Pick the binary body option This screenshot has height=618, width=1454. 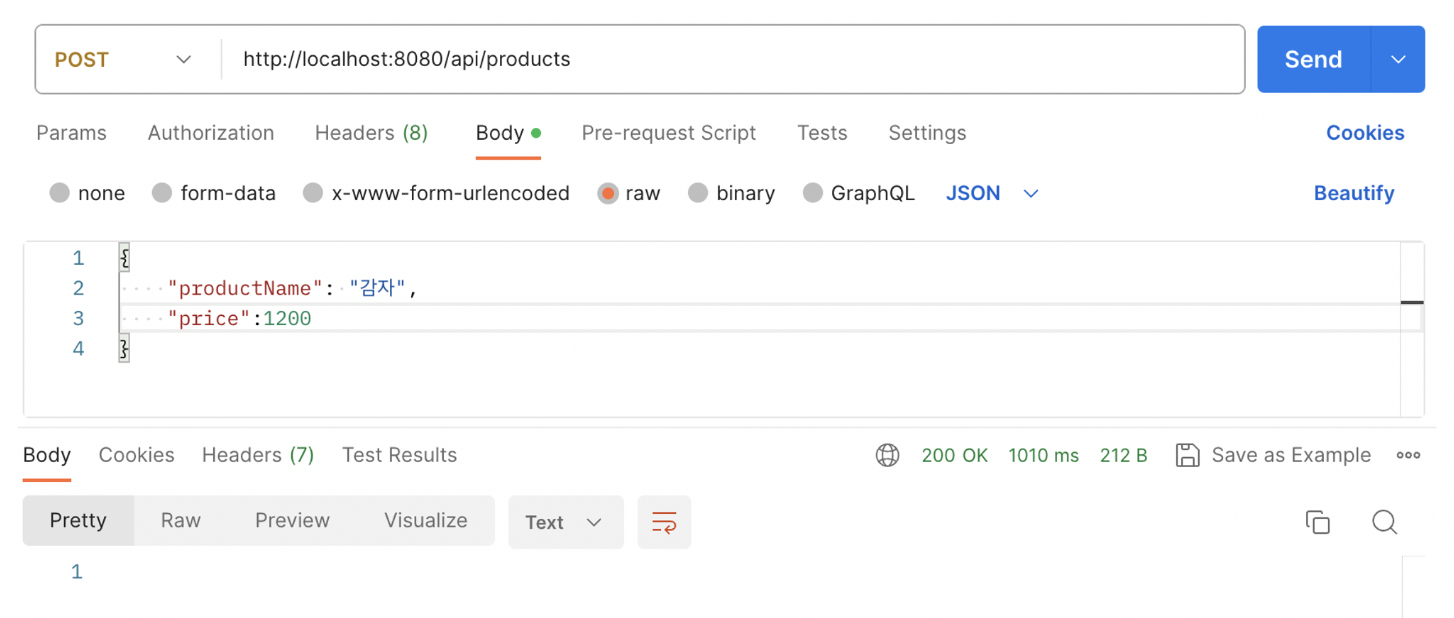click(x=698, y=194)
